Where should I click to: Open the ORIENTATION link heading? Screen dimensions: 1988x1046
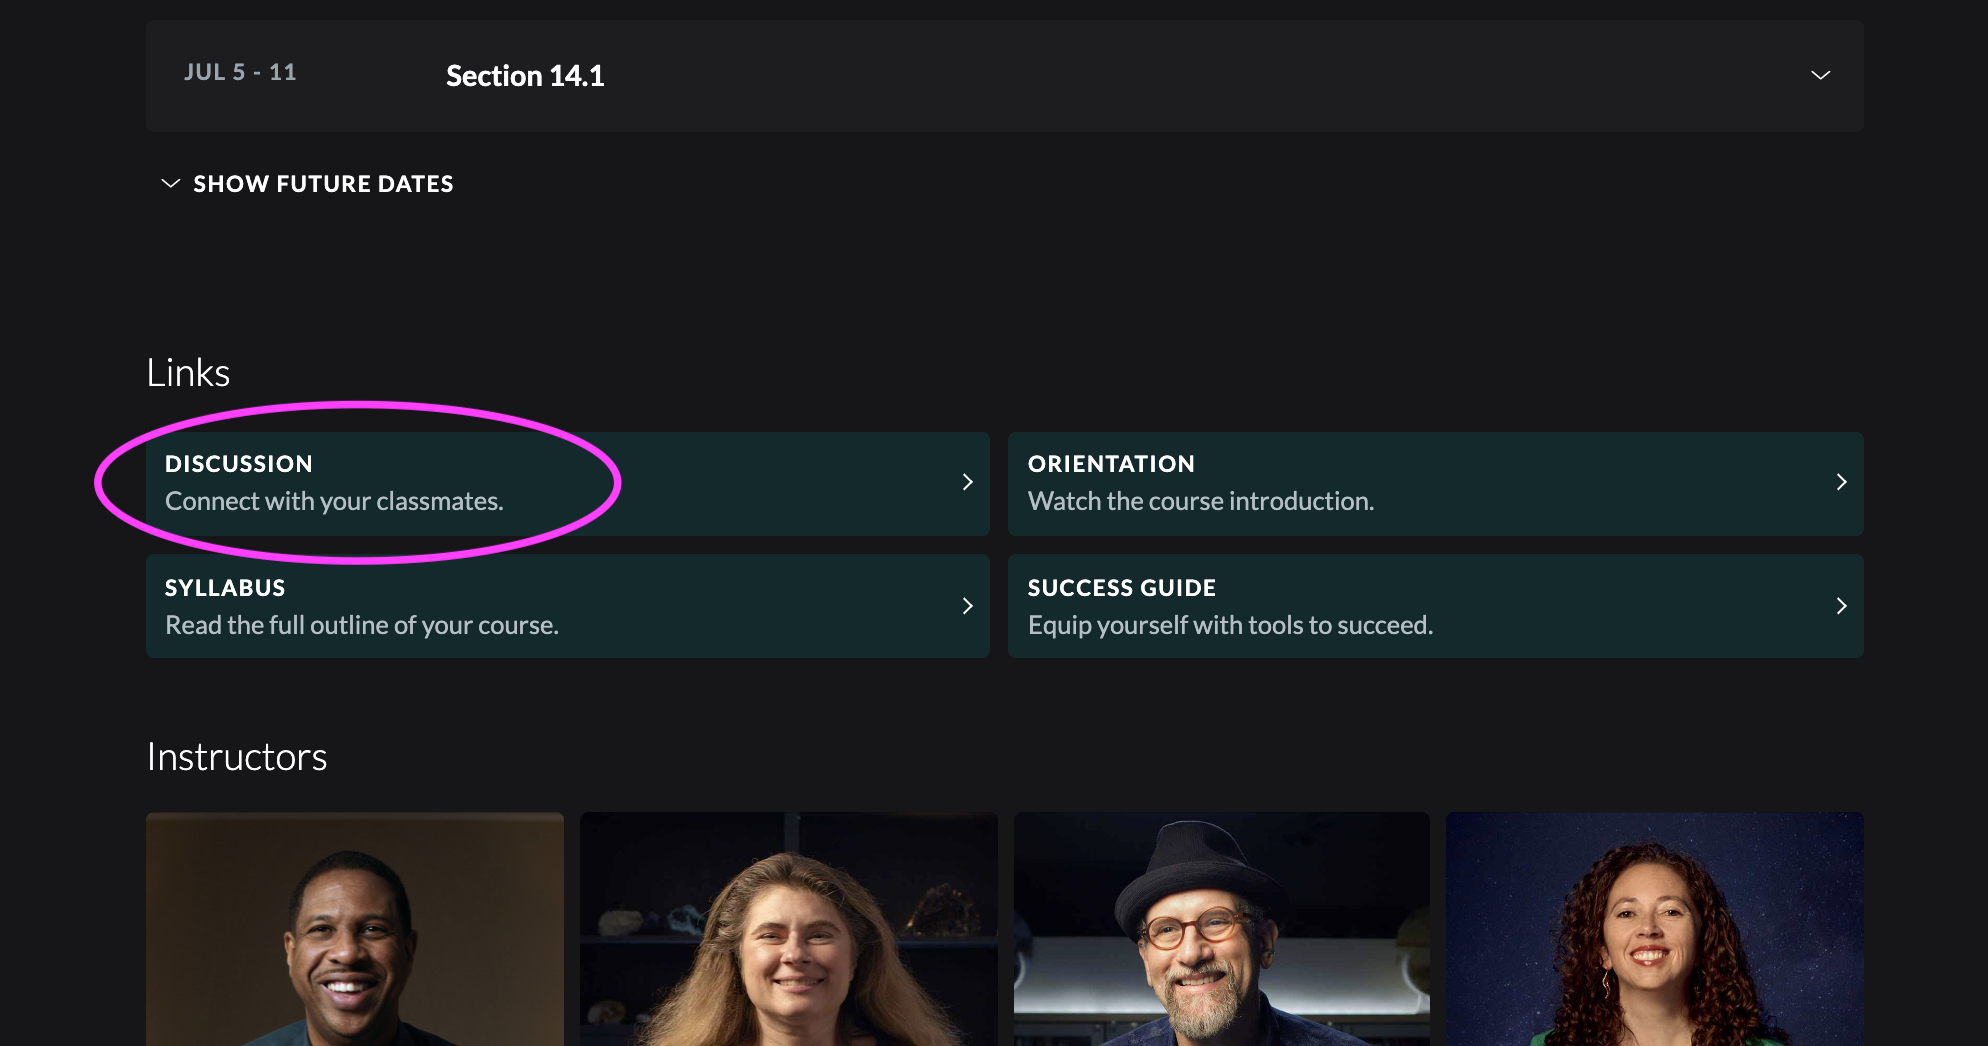pos(1110,464)
